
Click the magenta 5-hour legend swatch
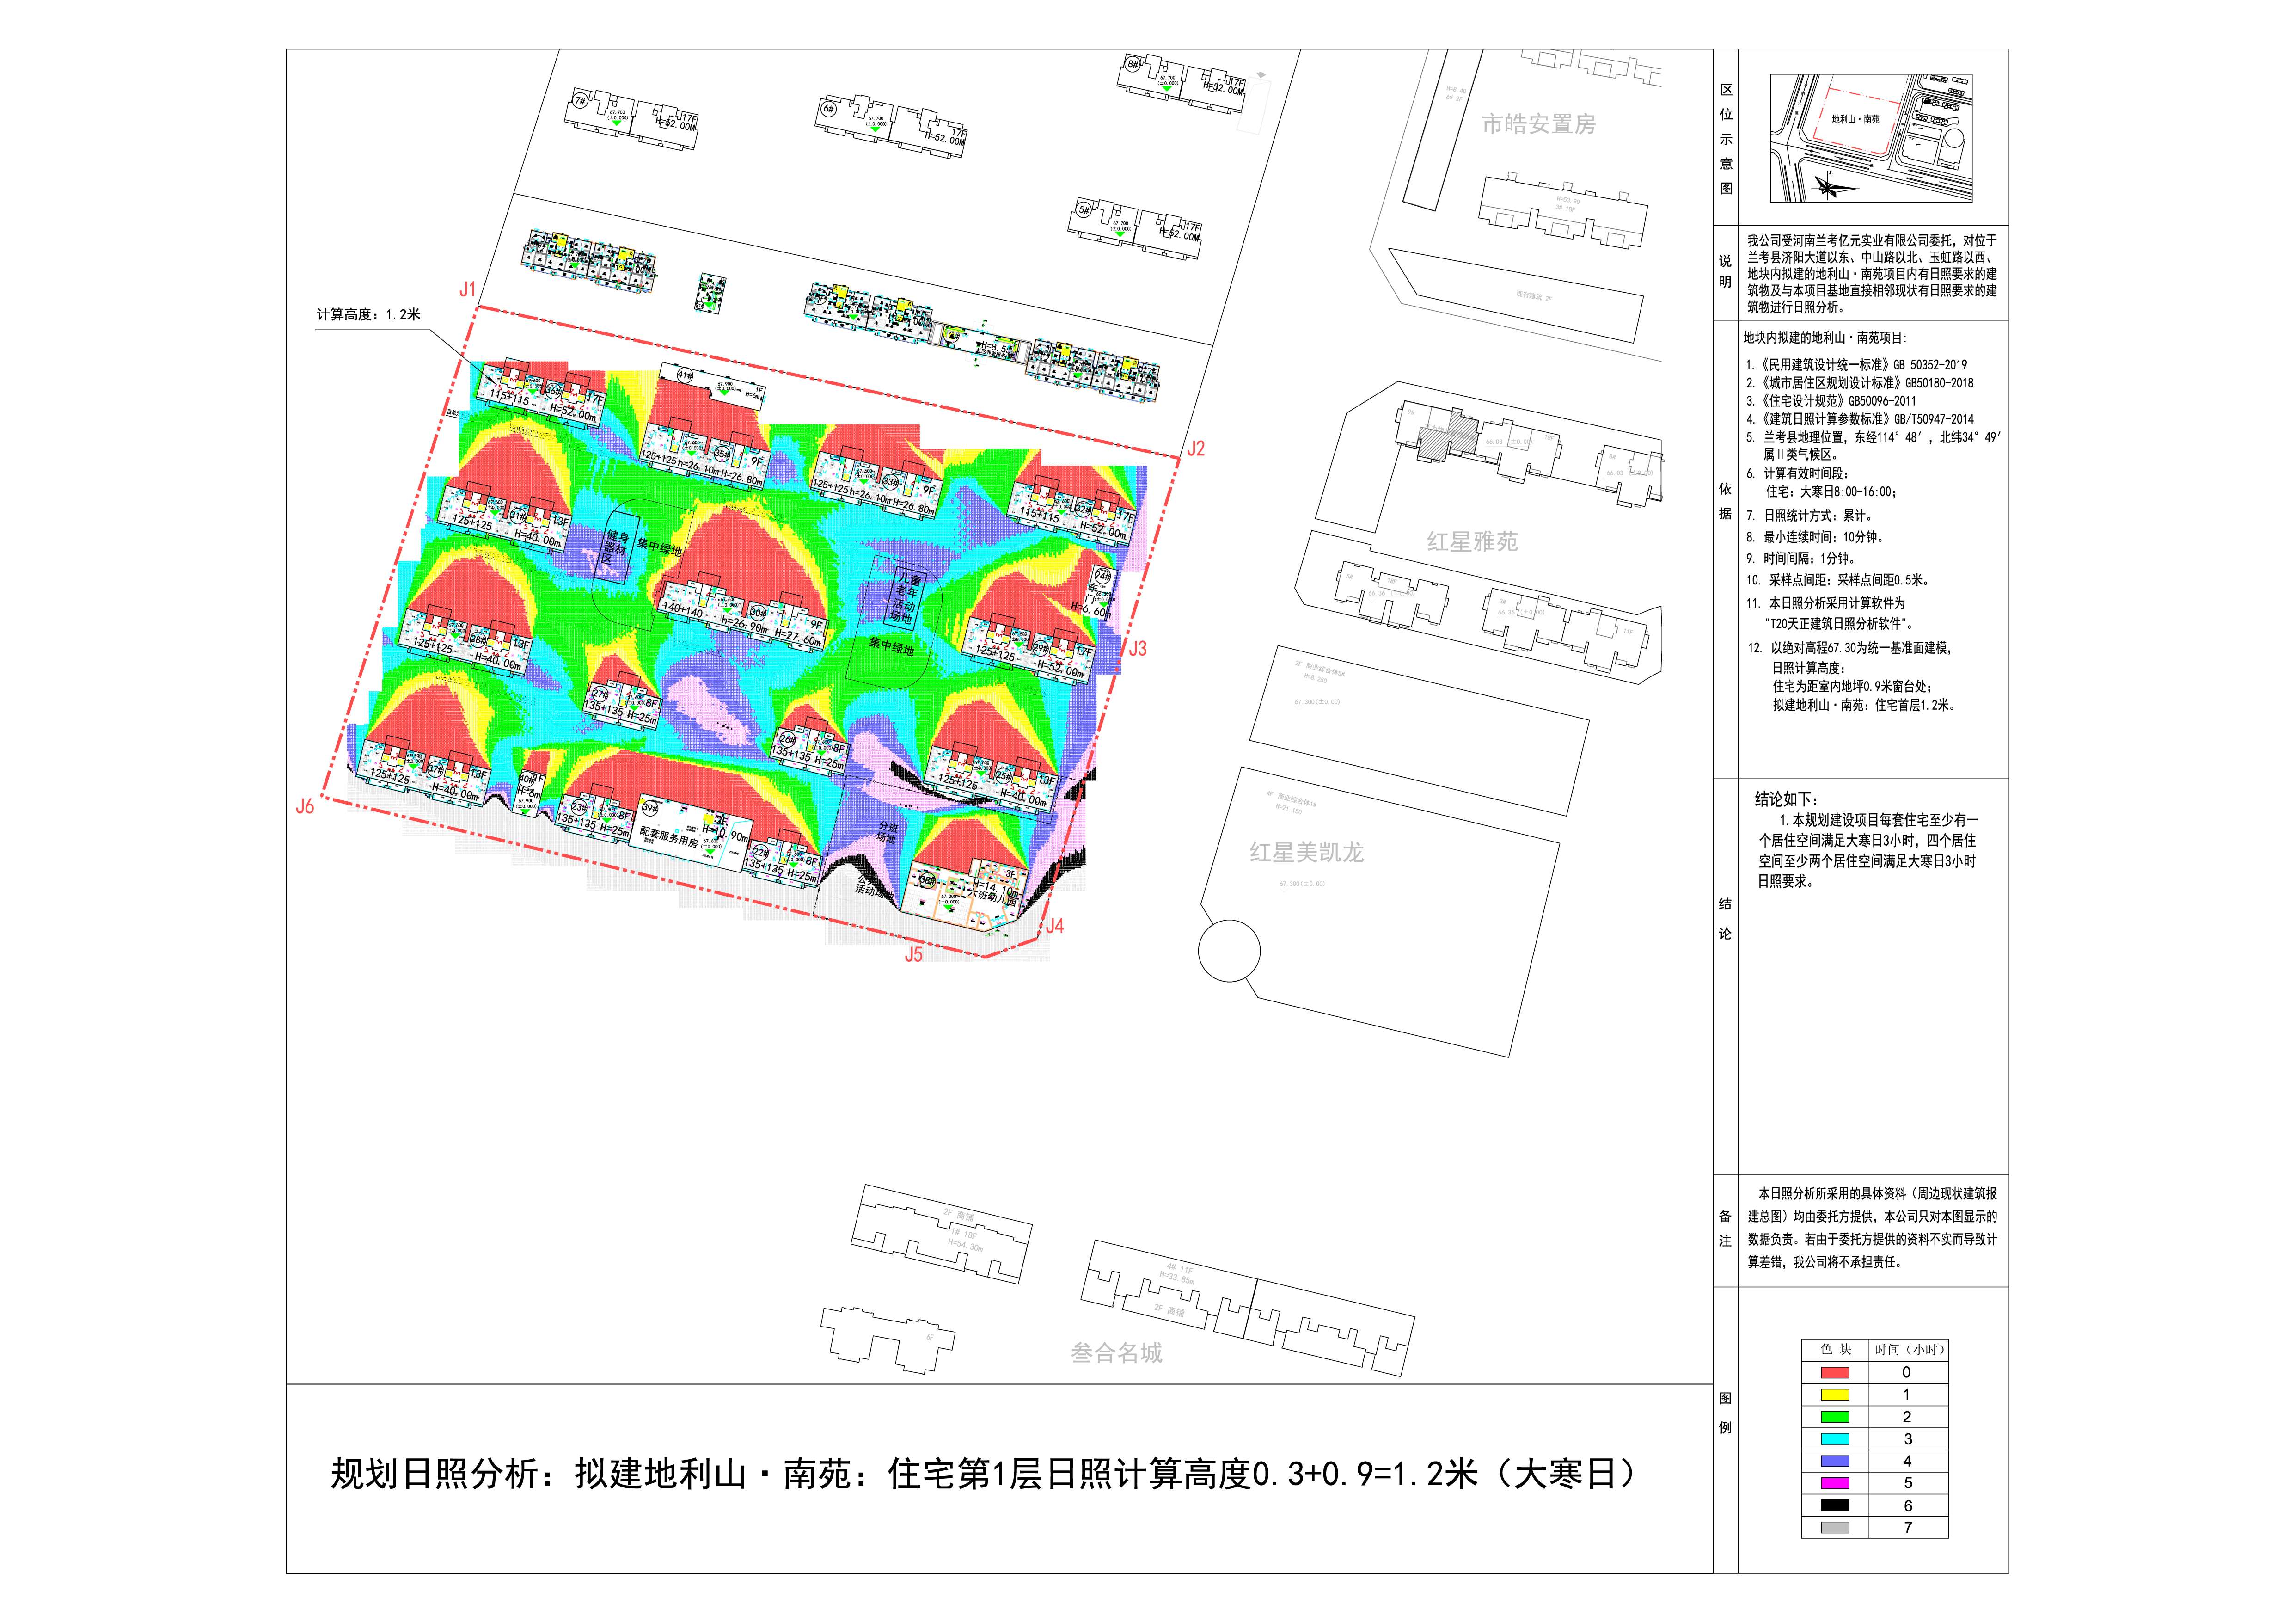[x=1835, y=1483]
